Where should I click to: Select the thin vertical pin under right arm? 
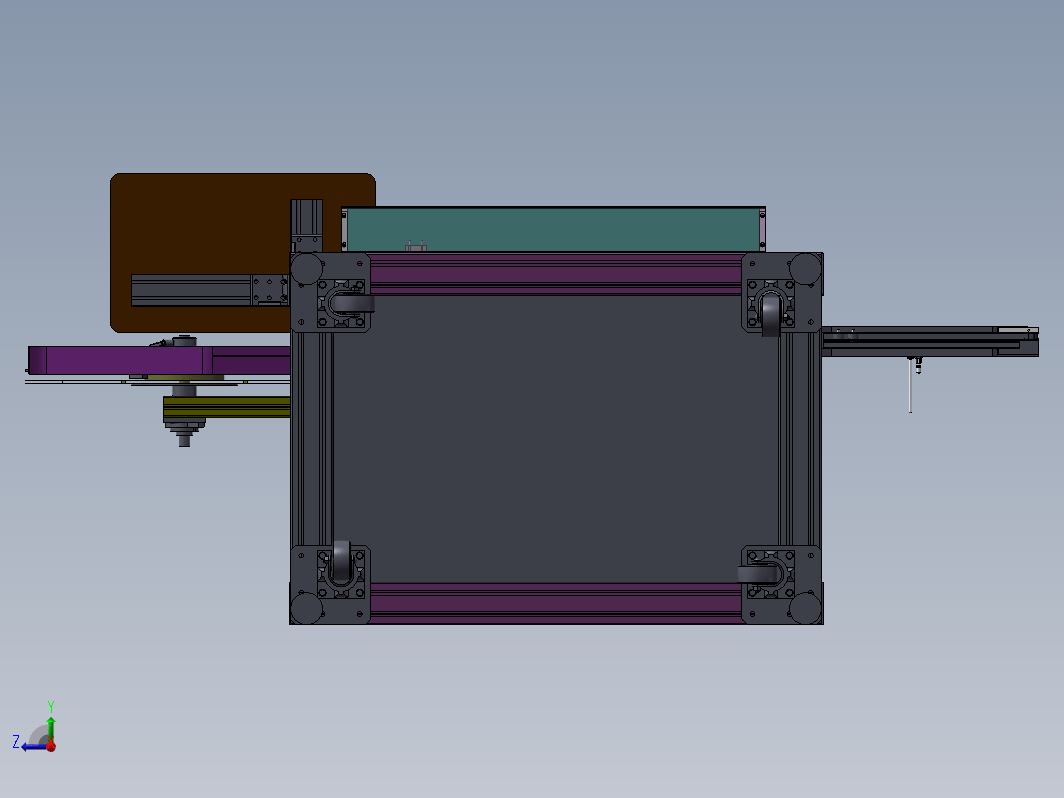[910, 385]
